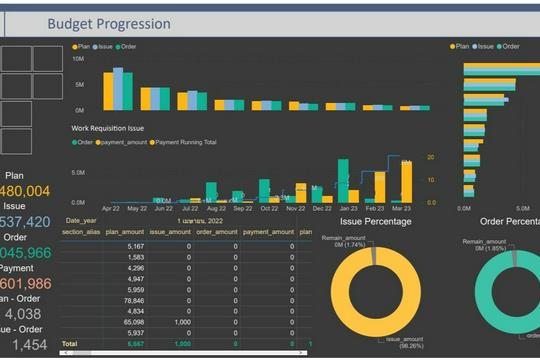Select the 4,947 plan_amount cell
The image size is (540, 360).
[136, 279]
